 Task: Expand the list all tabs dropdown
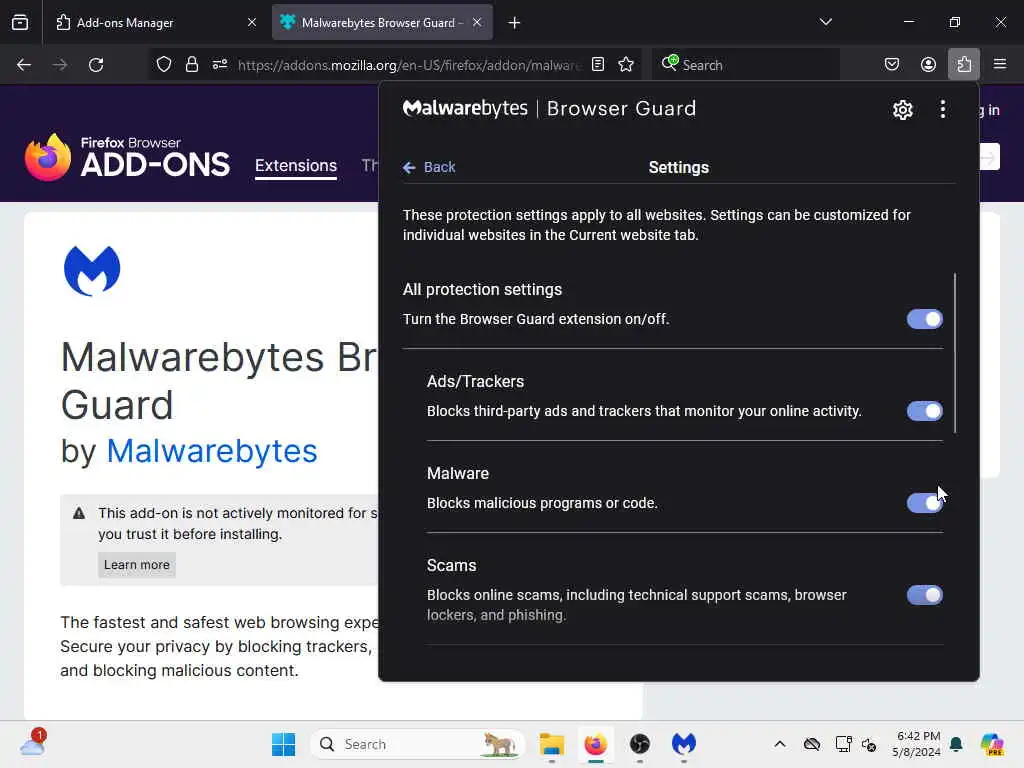point(825,22)
